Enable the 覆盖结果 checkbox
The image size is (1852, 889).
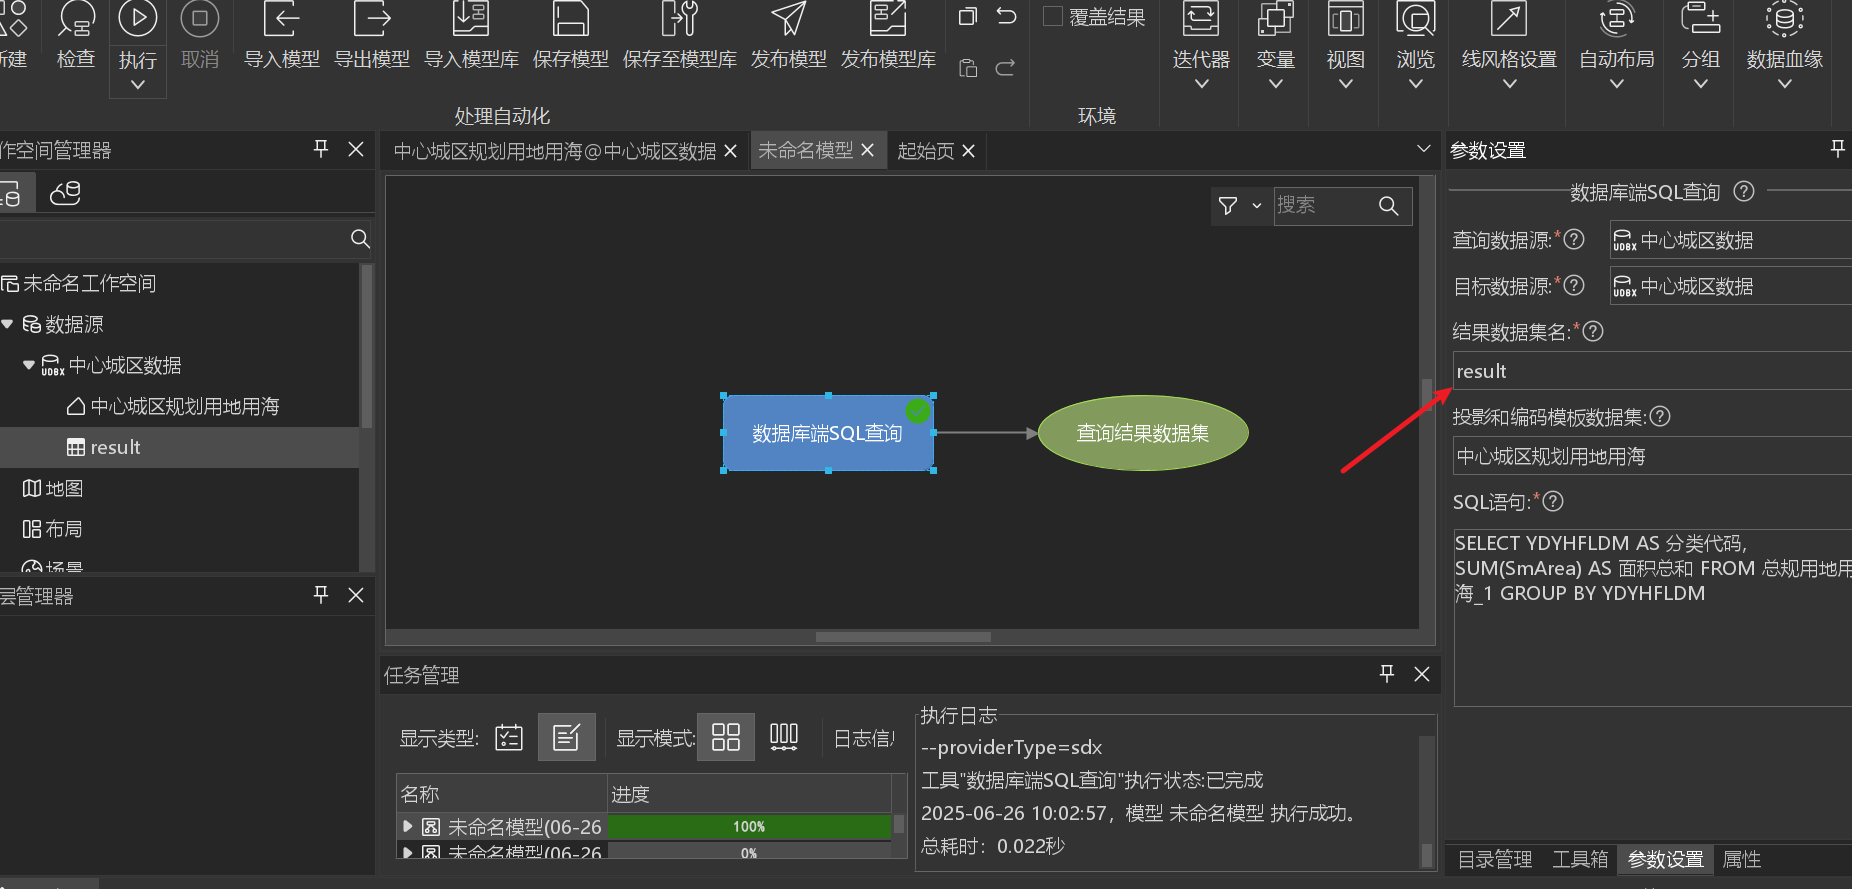pyautogui.click(x=1053, y=16)
